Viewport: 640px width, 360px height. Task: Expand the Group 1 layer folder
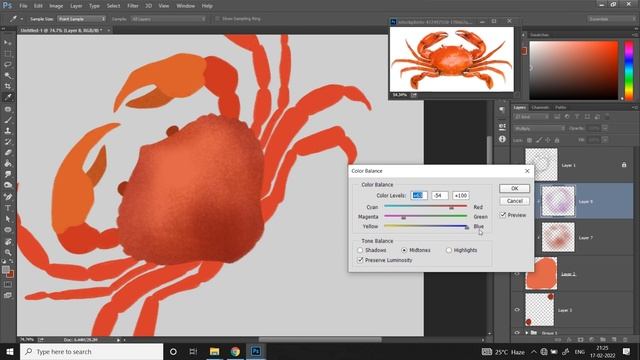[x=527, y=333]
